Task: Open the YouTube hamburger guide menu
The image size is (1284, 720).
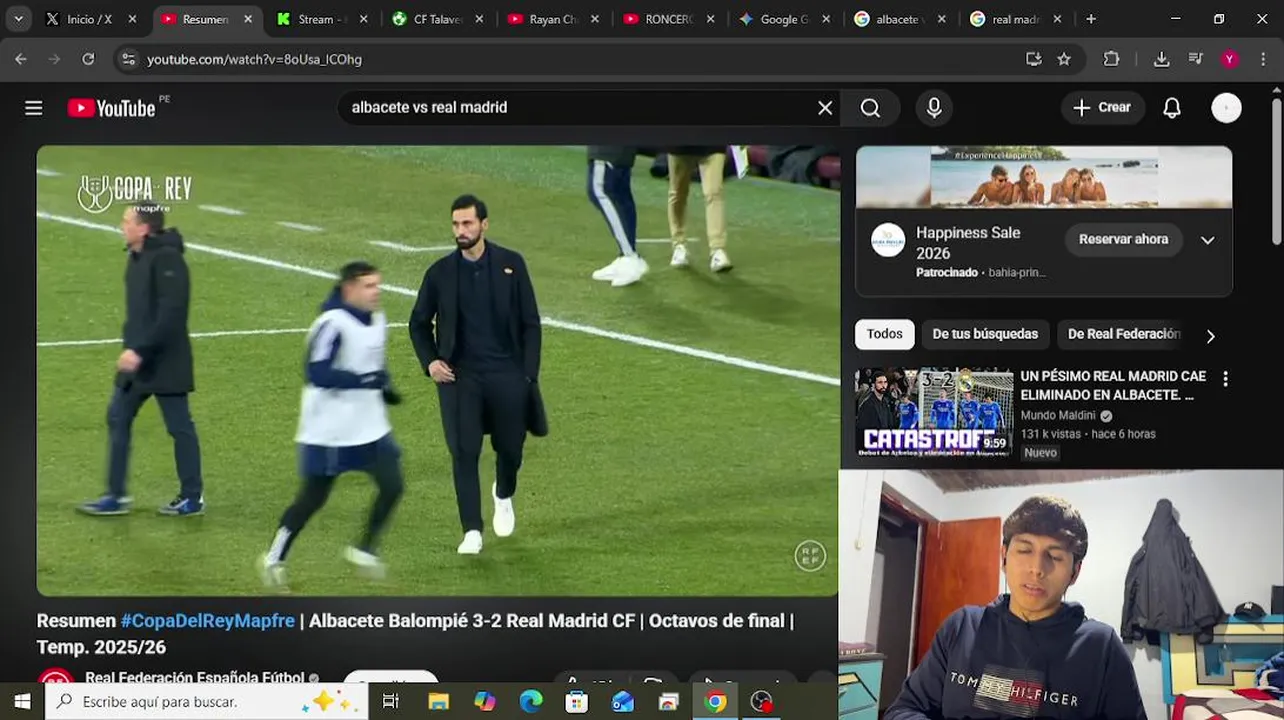Action: coord(34,108)
